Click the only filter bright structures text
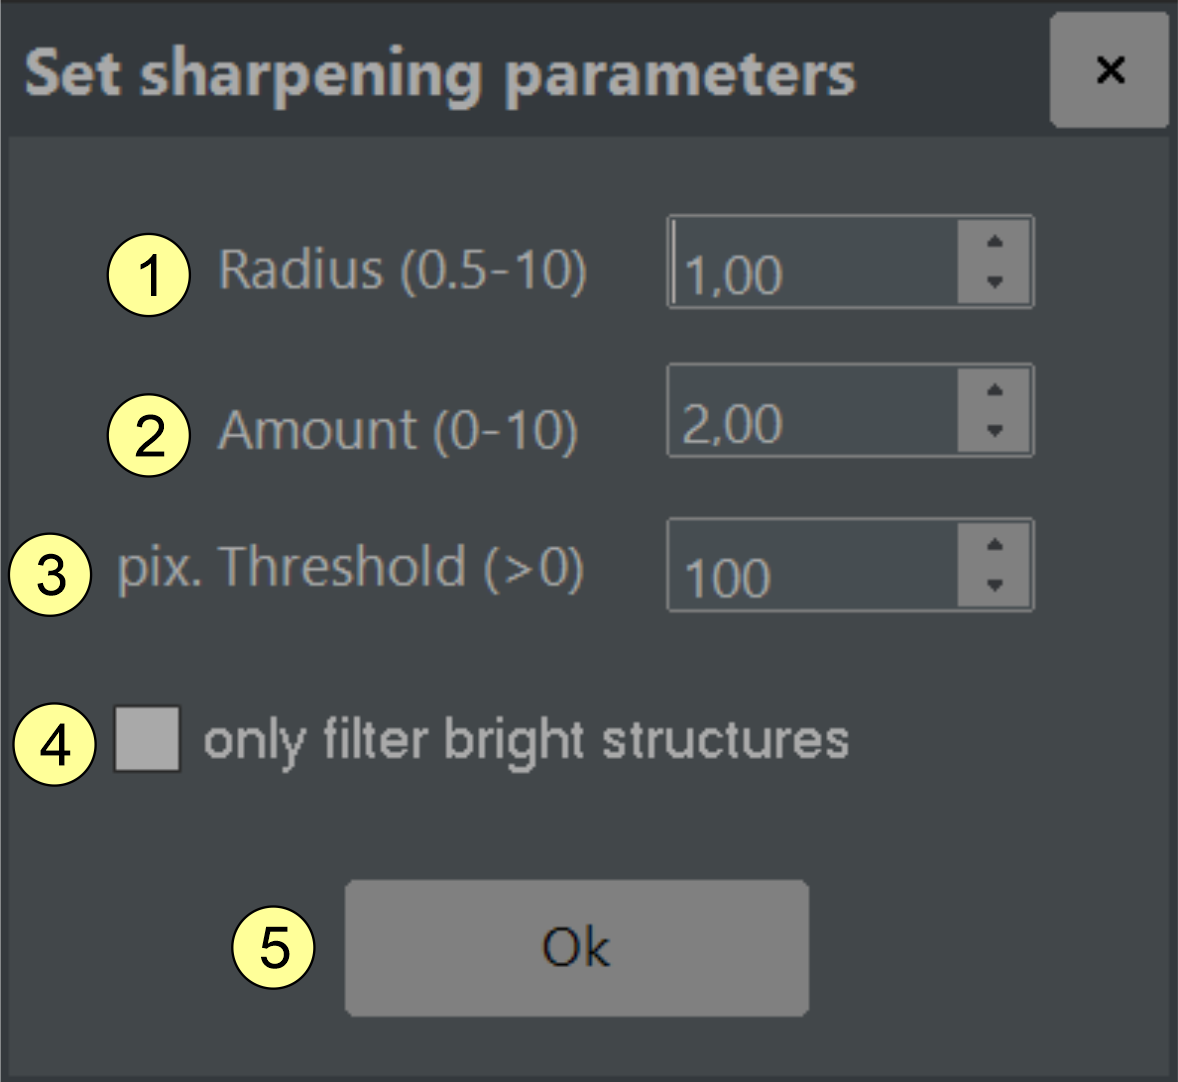 point(526,740)
